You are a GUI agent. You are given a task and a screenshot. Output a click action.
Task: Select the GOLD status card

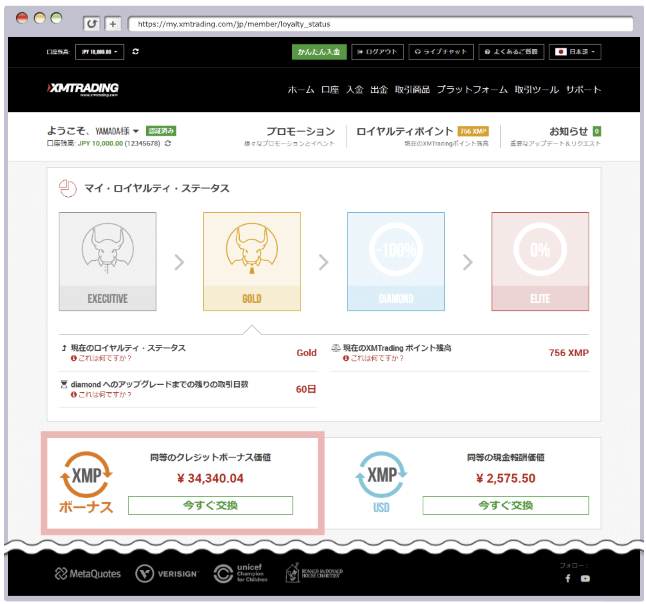tap(252, 261)
